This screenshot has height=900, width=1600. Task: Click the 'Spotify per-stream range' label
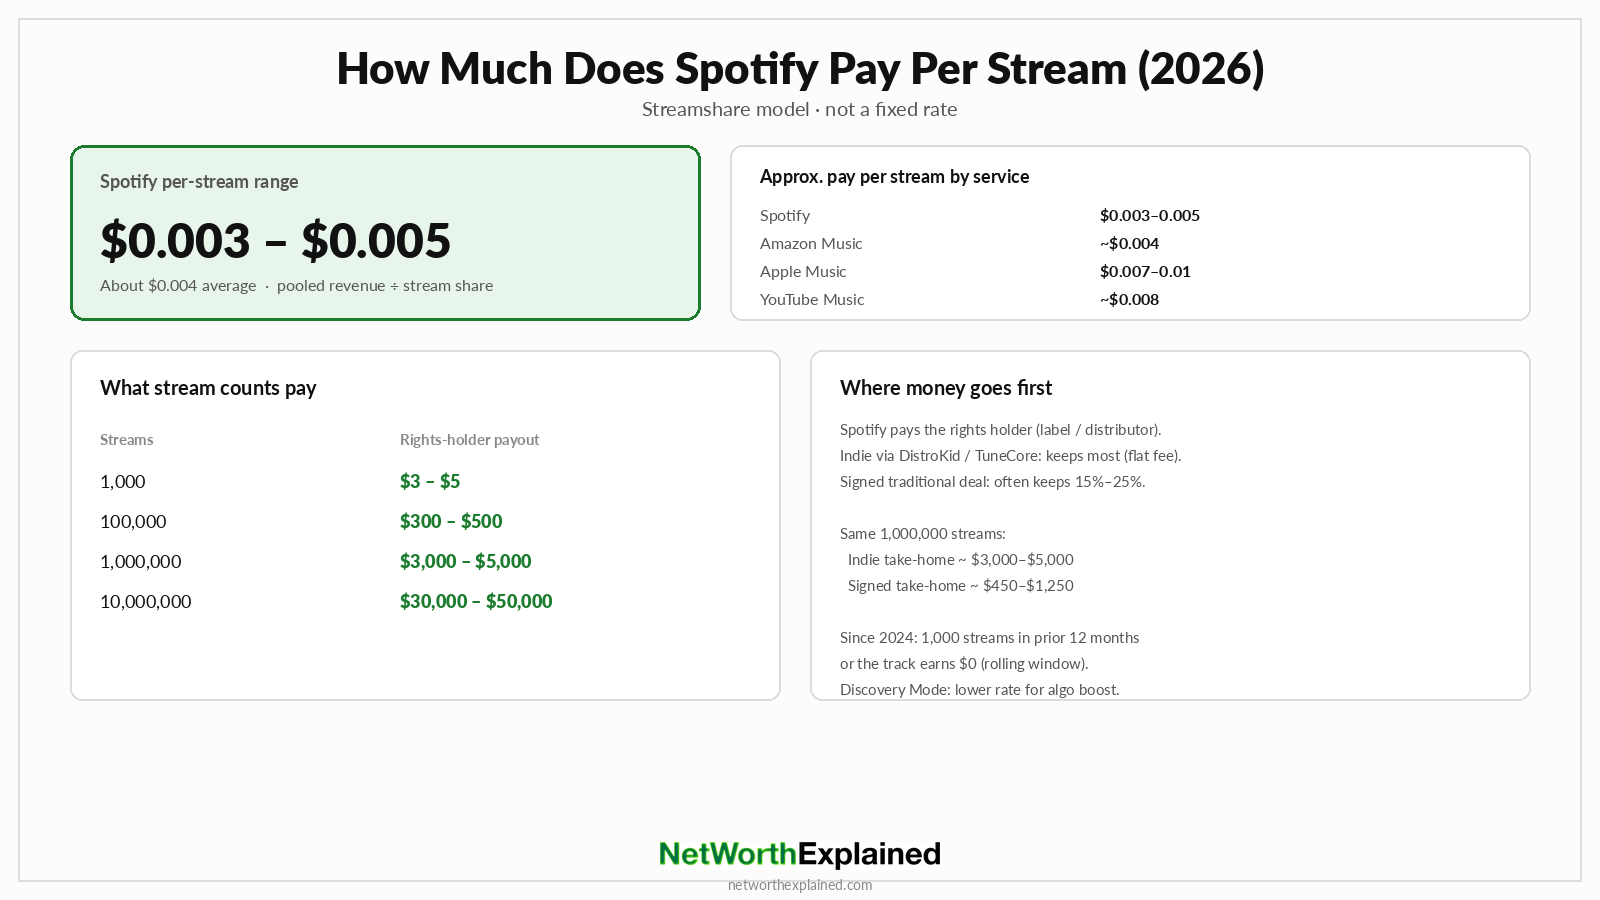pos(199,182)
